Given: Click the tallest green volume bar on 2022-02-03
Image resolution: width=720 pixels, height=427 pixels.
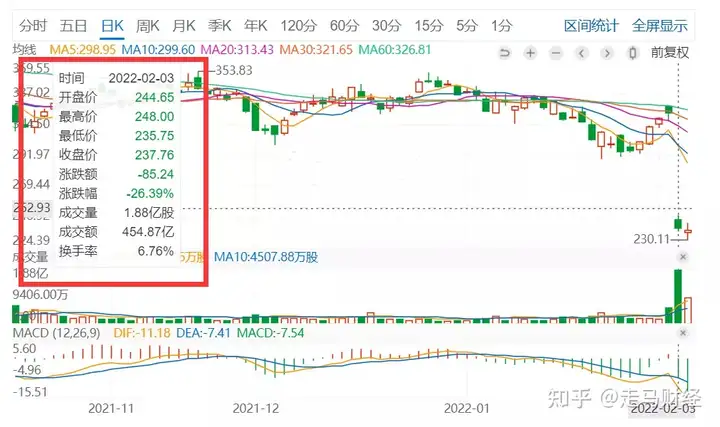Looking at the screenshot, I should tap(678, 296).
